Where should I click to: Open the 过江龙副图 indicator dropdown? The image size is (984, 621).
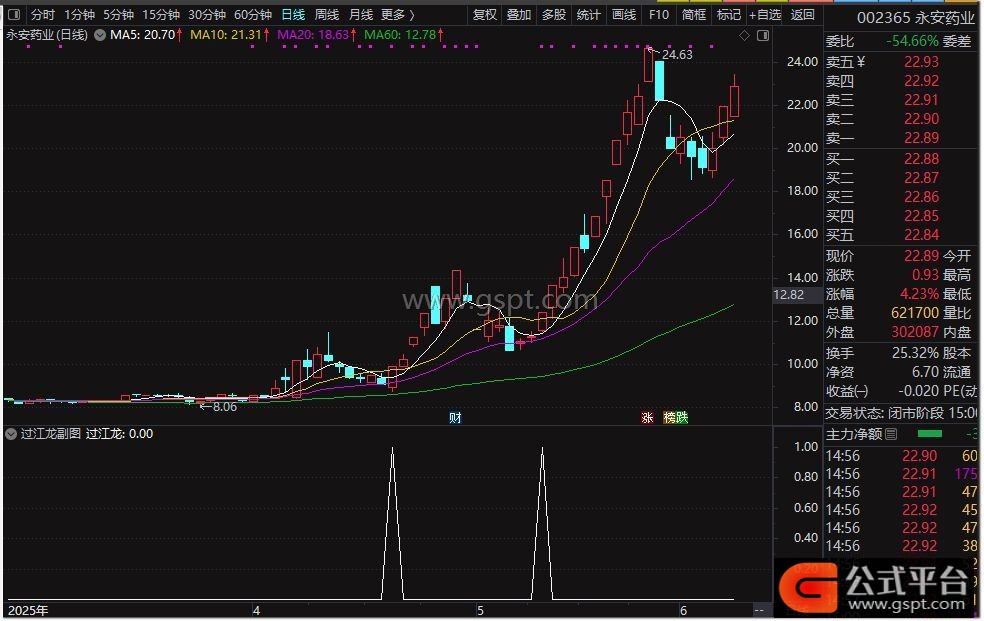click(x=11, y=434)
